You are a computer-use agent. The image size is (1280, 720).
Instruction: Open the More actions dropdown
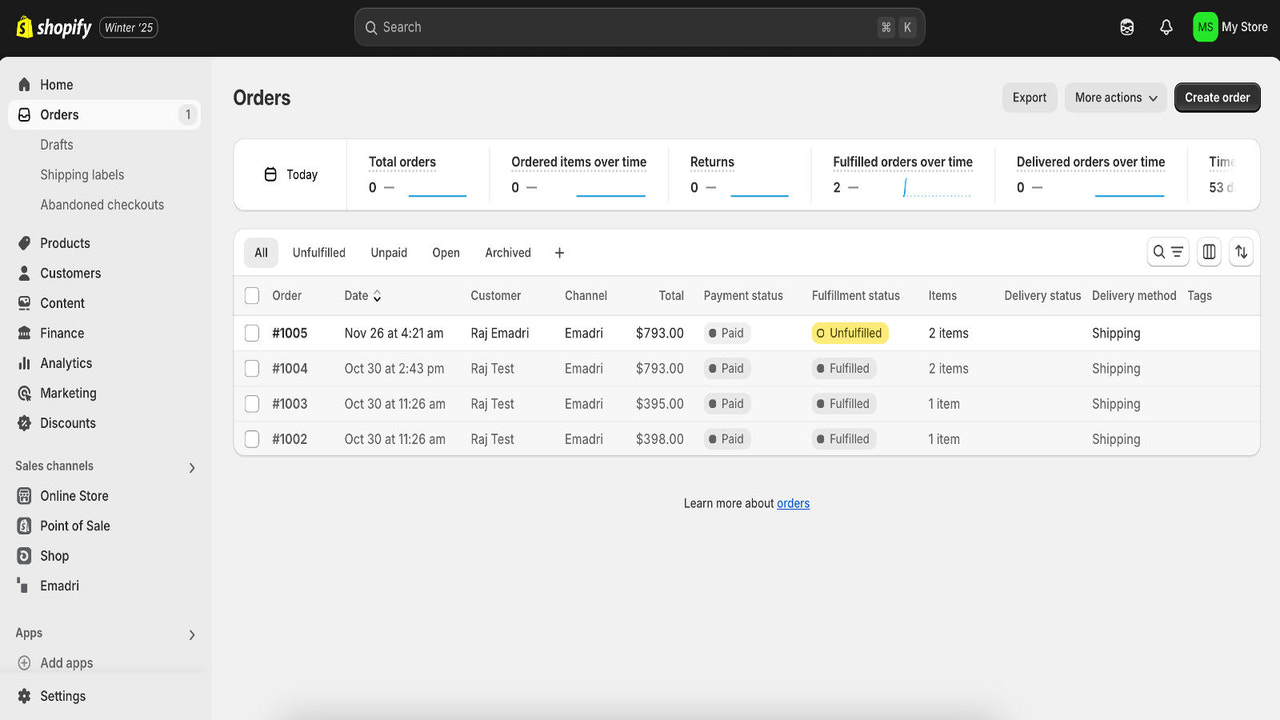tap(1115, 97)
